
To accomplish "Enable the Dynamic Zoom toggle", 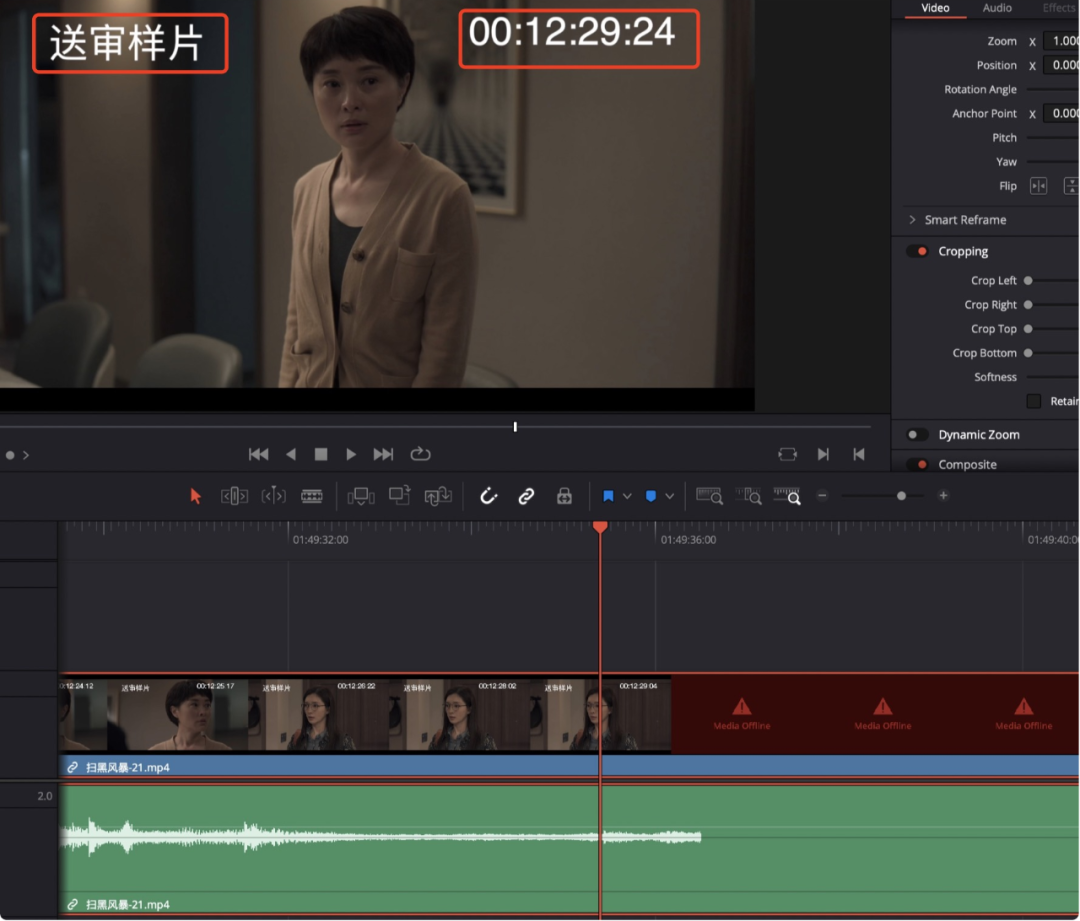I will pos(917,435).
